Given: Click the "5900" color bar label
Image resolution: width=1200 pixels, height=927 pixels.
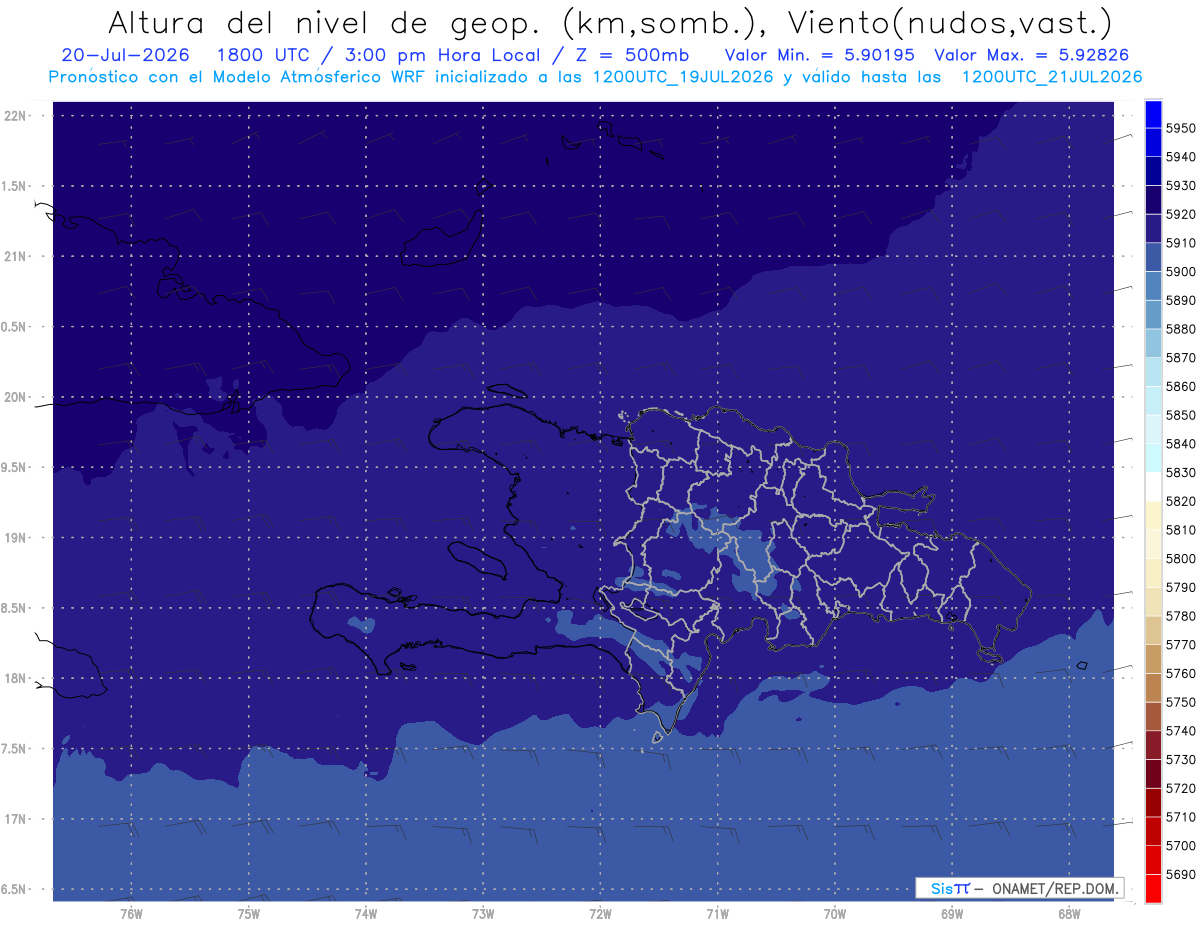Looking at the screenshot, I should [1181, 272].
